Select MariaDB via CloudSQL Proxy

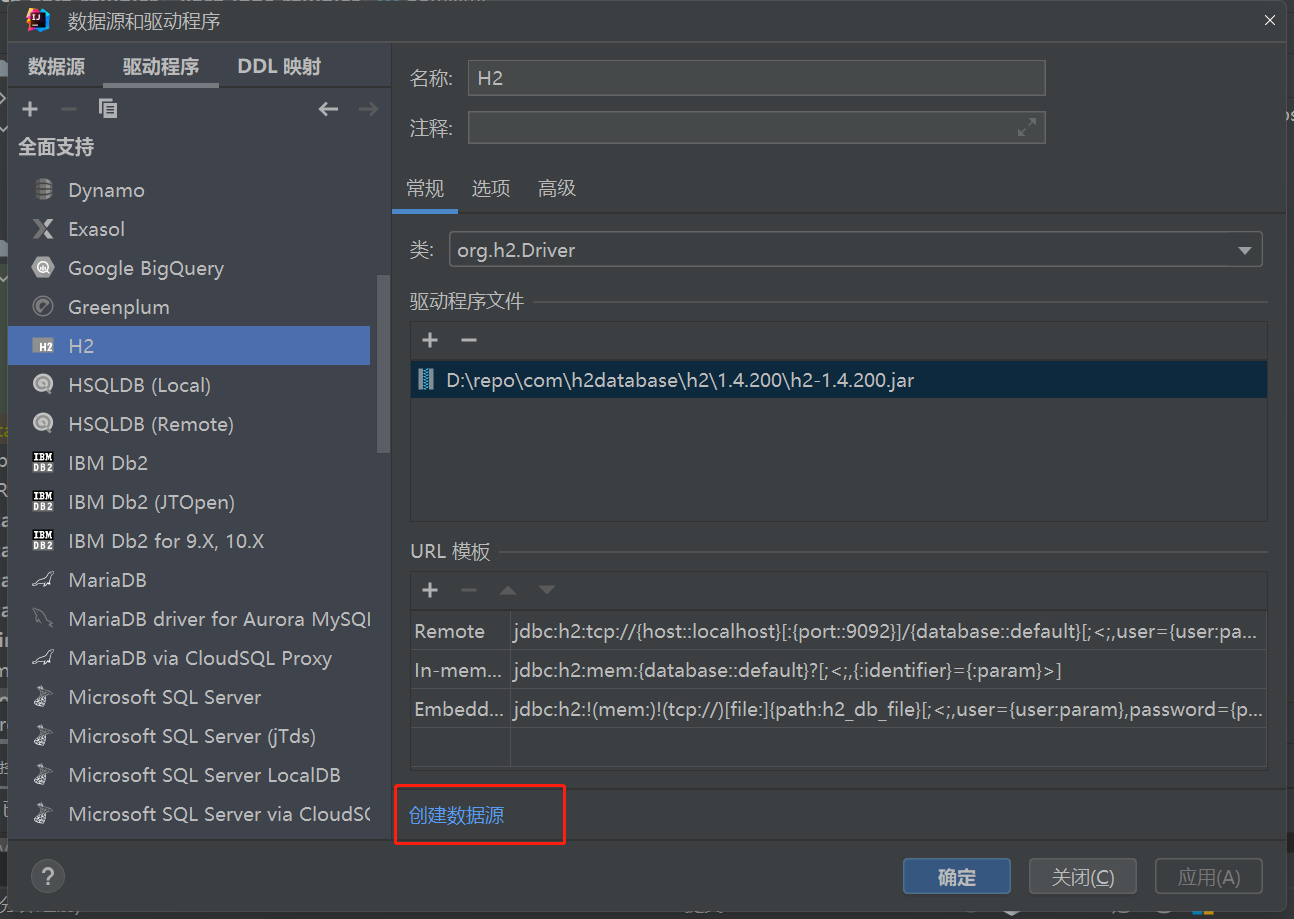coord(189,658)
